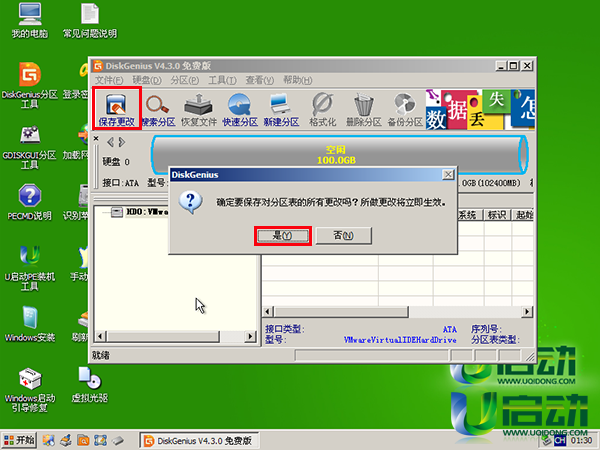600x450 pixels.
Task: Click the 标识 column header
Action: tap(497, 215)
